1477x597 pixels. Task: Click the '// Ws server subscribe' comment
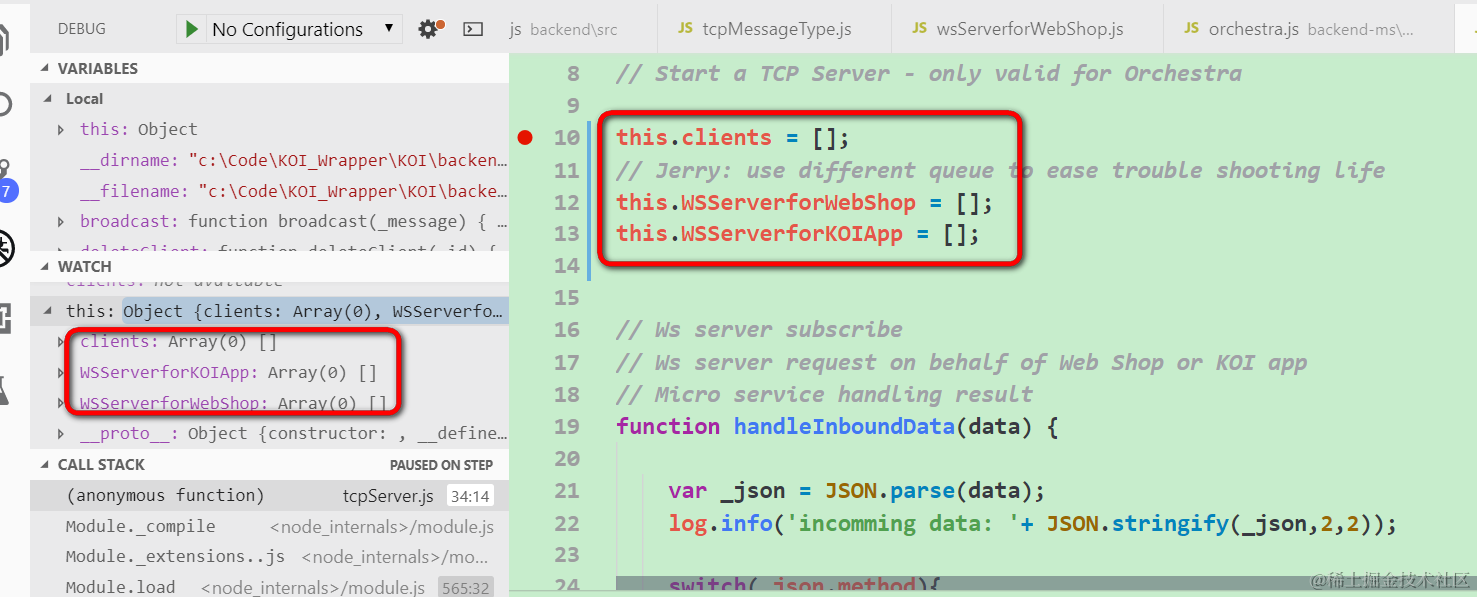click(x=759, y=330)
